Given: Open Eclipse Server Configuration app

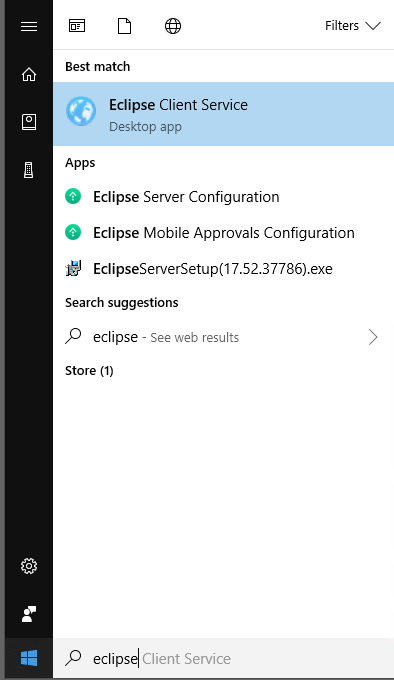Looking at the screenshot, I should coord(223,197).
